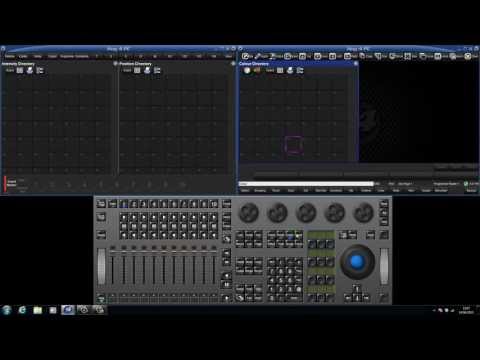Click the grid view icon in Intensity Directory
480x360 pixels.
pos(20,70)
